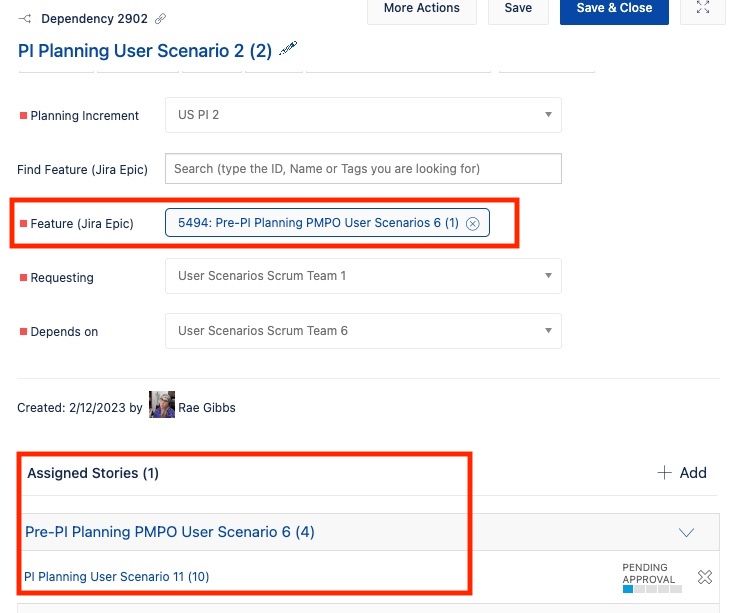The height and width of the screenshot is (613, 754).
Task: Click the Planning Increment label
Action: 85,116
